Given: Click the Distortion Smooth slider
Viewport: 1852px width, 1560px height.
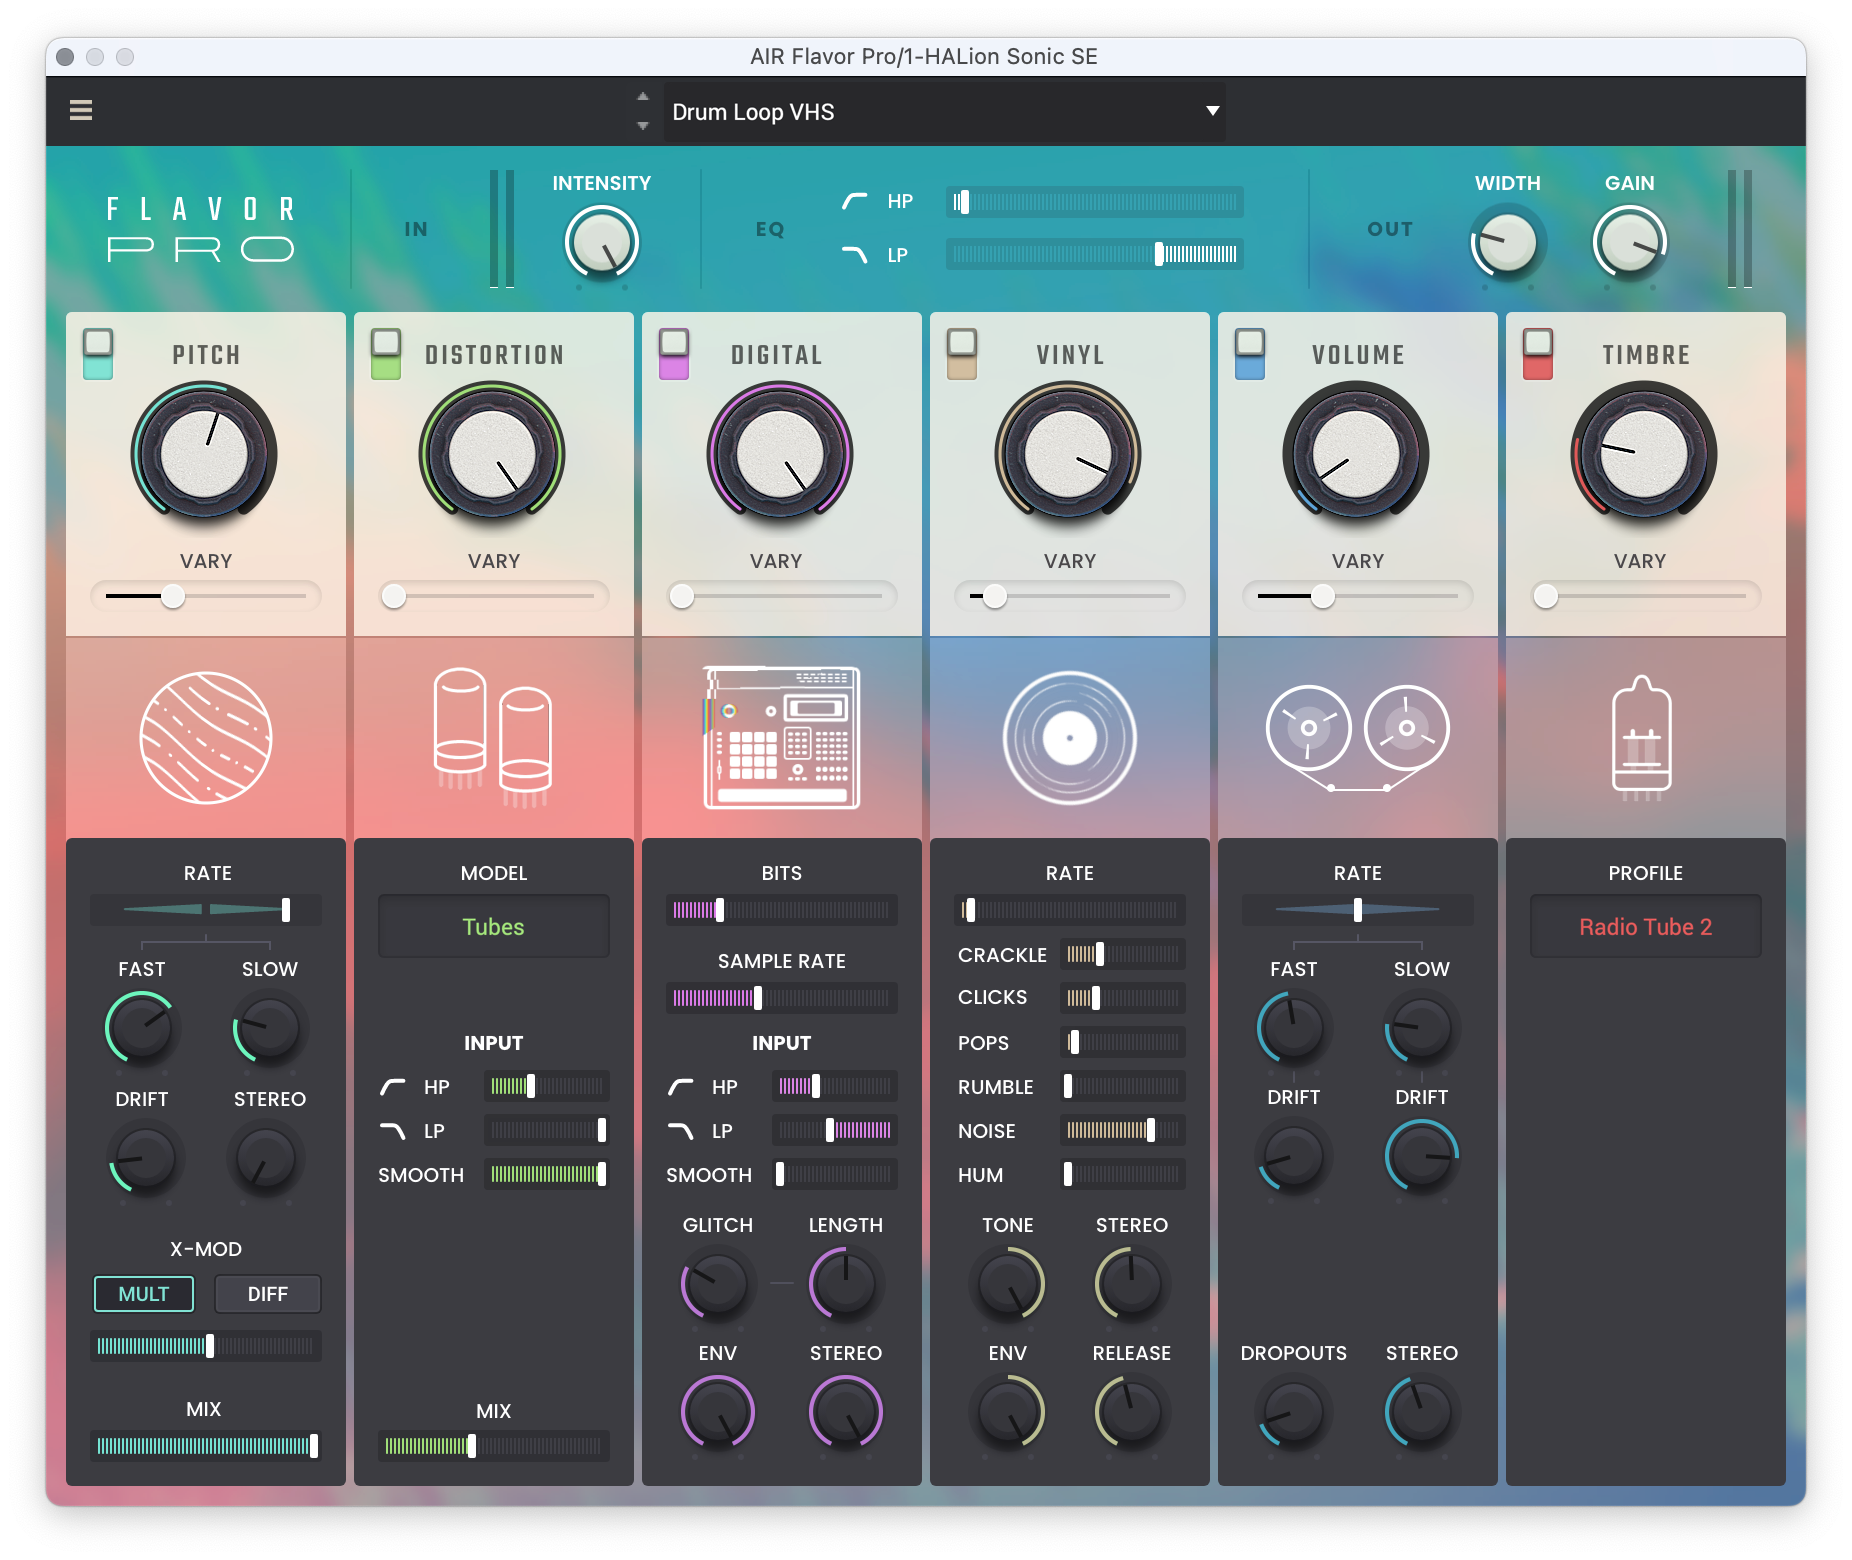Looking at the screenshot, I should (x=547, y=1174).
